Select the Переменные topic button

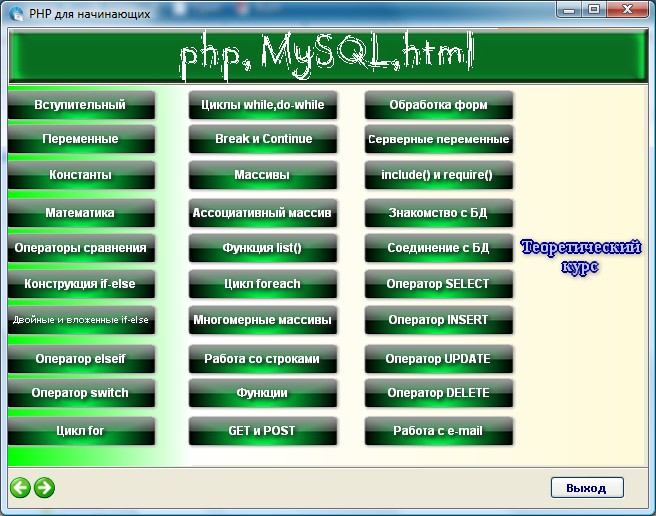point(80,140)
